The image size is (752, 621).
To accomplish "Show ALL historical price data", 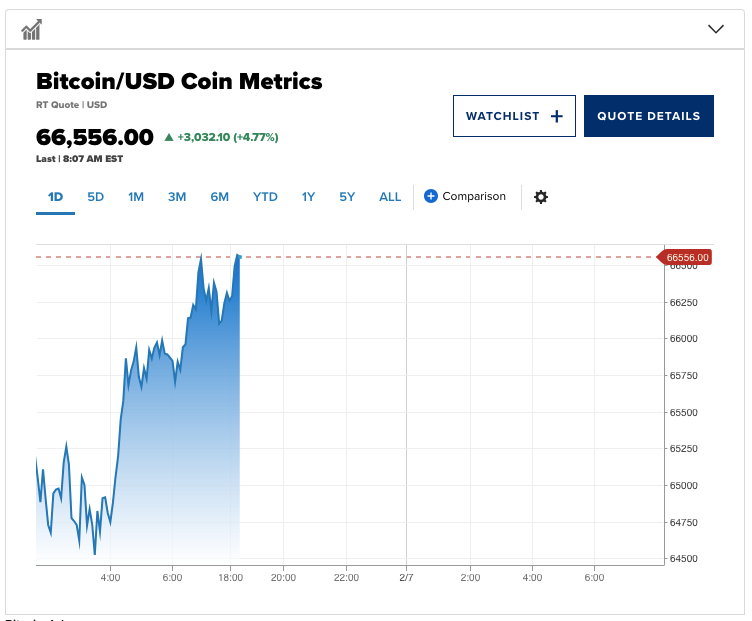I will pyautogui.click(x=390, y=197).
